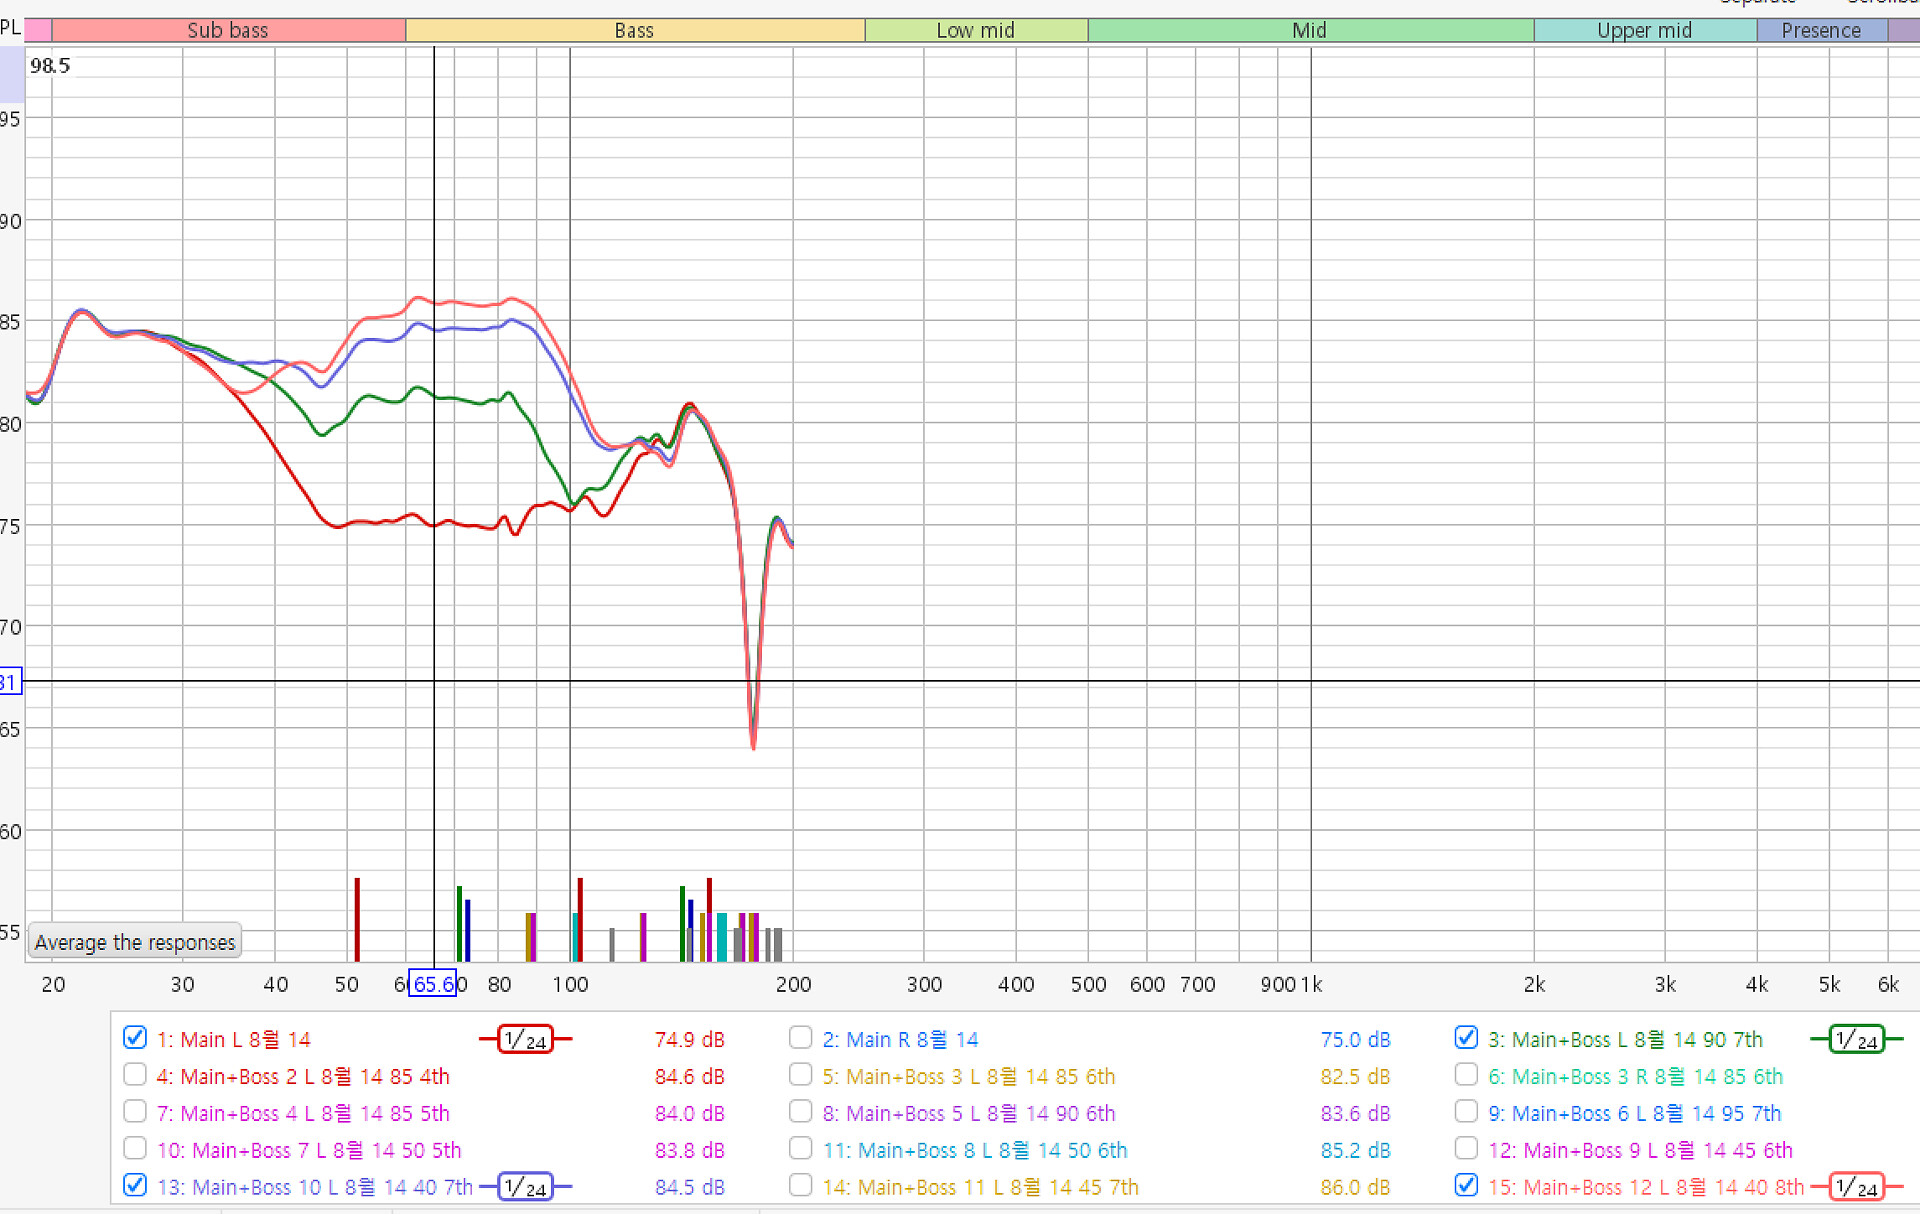The width and height of the screenshot is (1920, 1214).
Task: Click the 2k frequency axis label
Action: 1534,985
